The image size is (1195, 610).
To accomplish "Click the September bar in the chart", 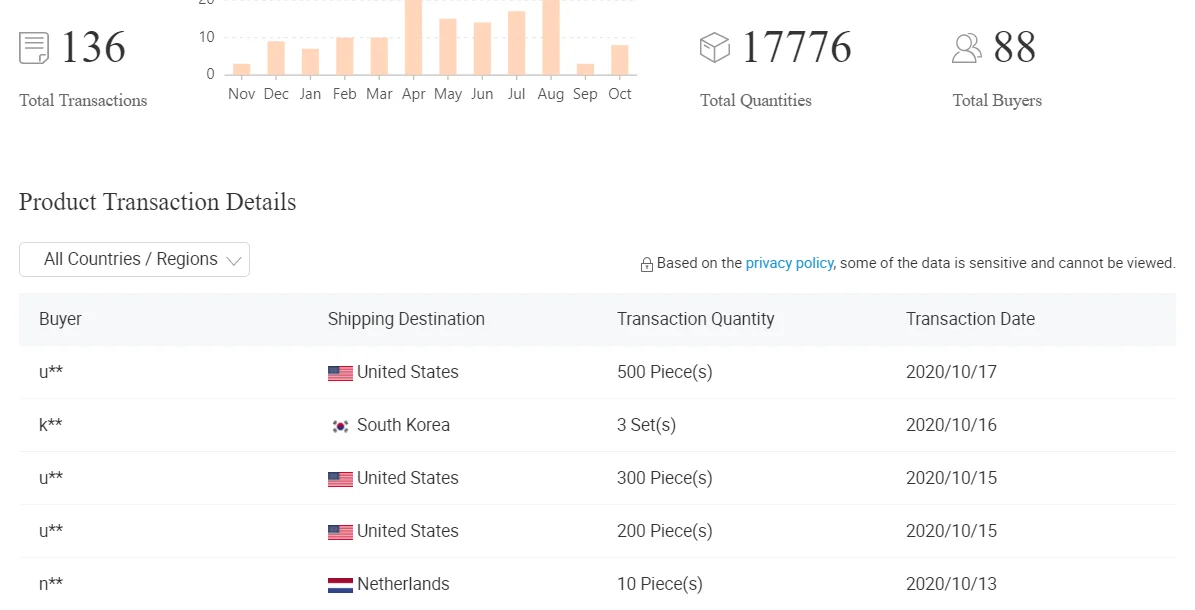I will pos(585,69).
